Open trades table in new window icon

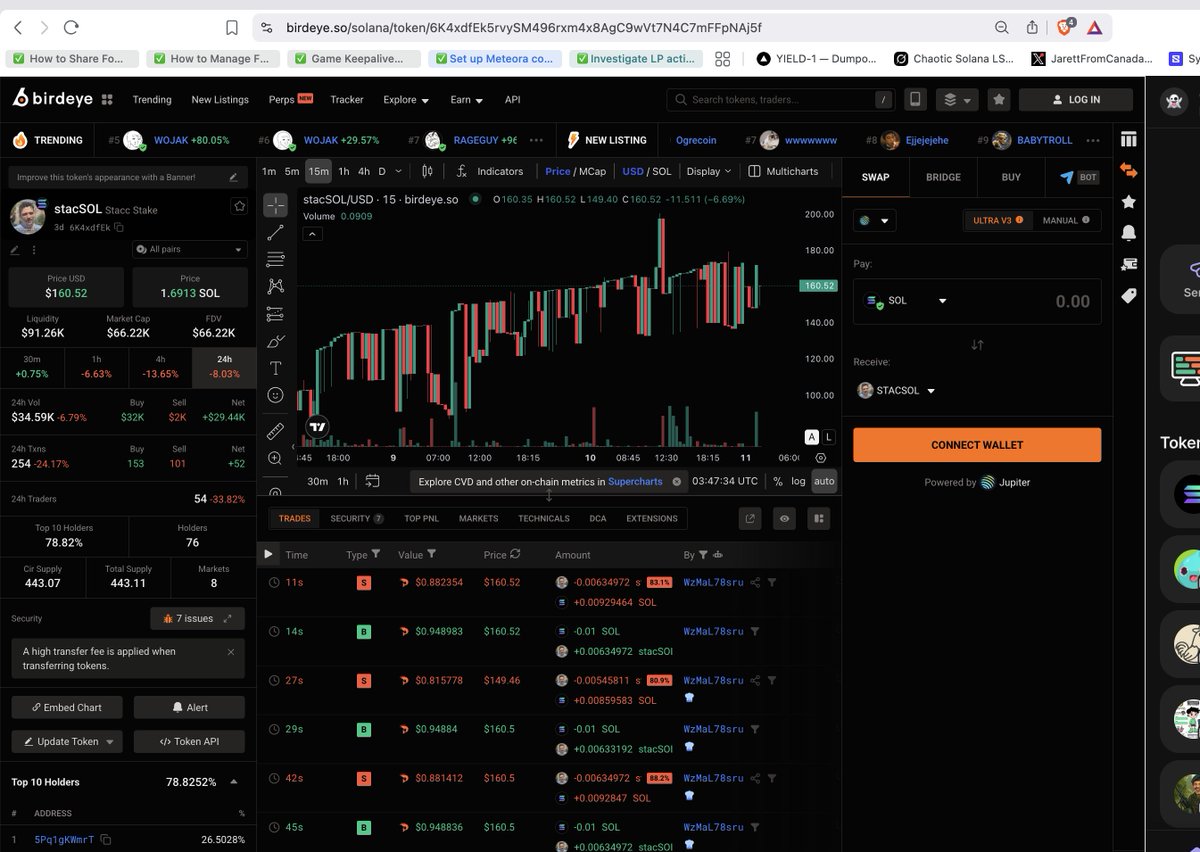click(x=751, y=518)
